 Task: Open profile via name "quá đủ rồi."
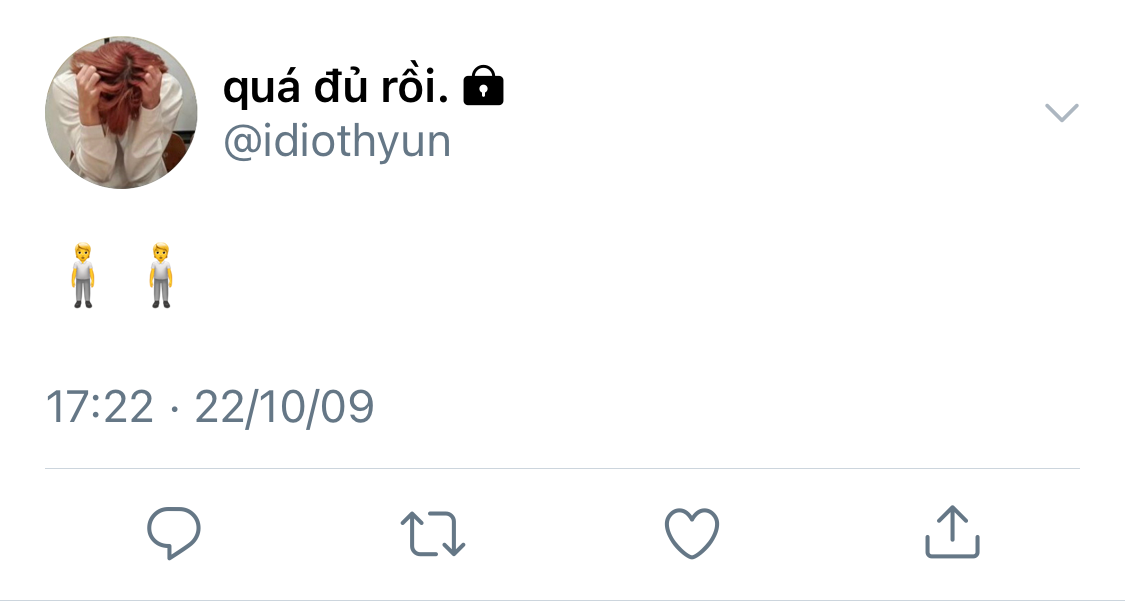[336, 87]
